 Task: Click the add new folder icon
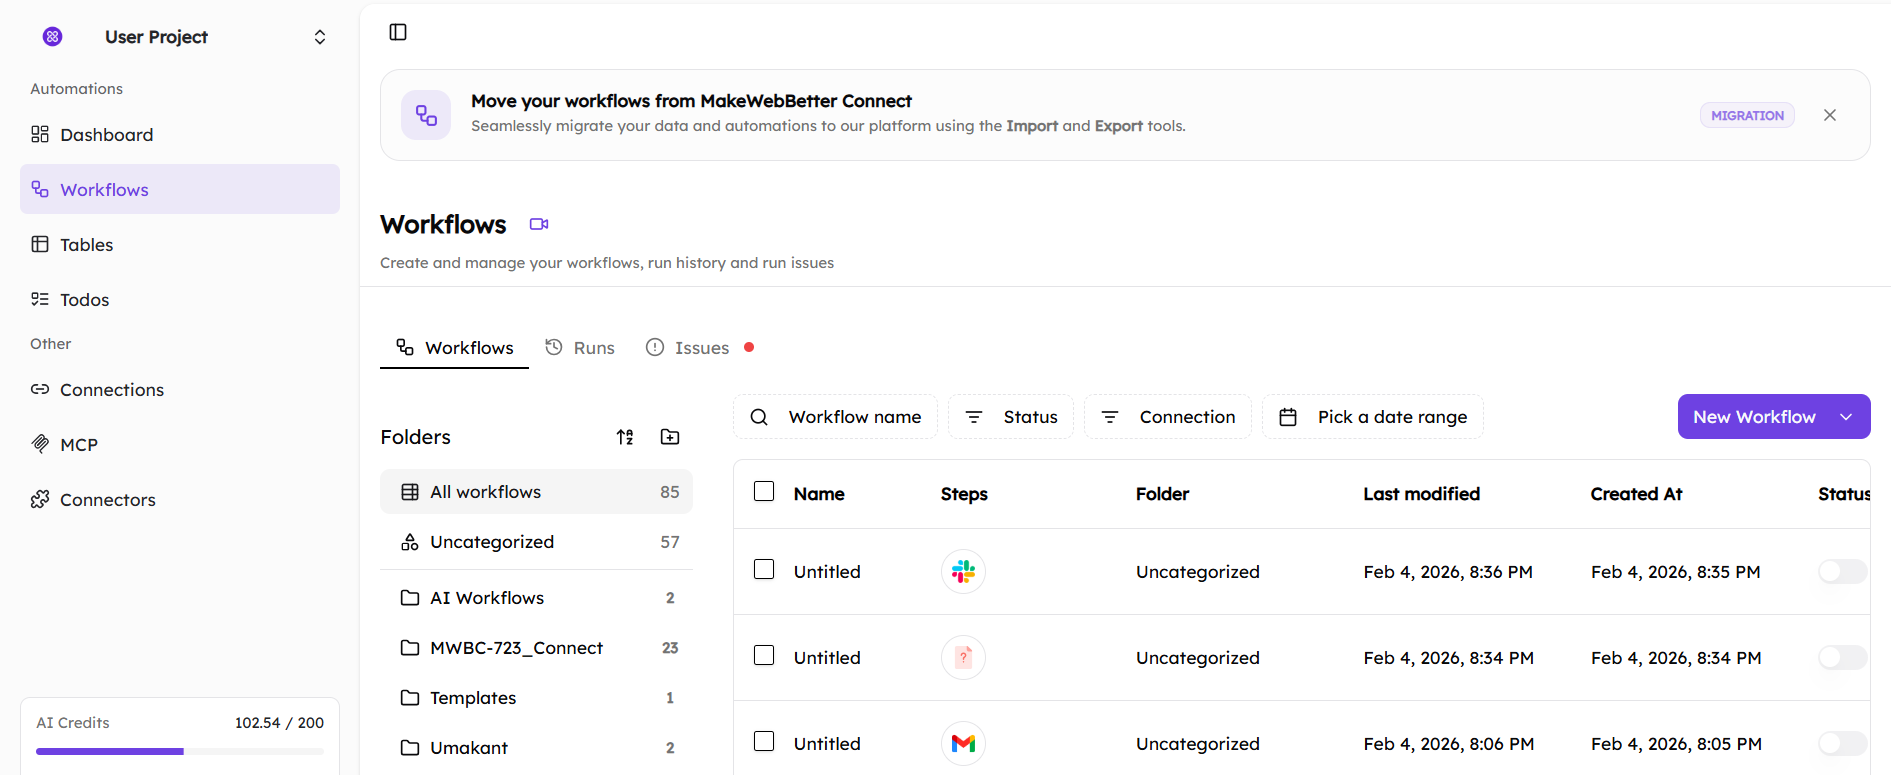click(670, 437)
